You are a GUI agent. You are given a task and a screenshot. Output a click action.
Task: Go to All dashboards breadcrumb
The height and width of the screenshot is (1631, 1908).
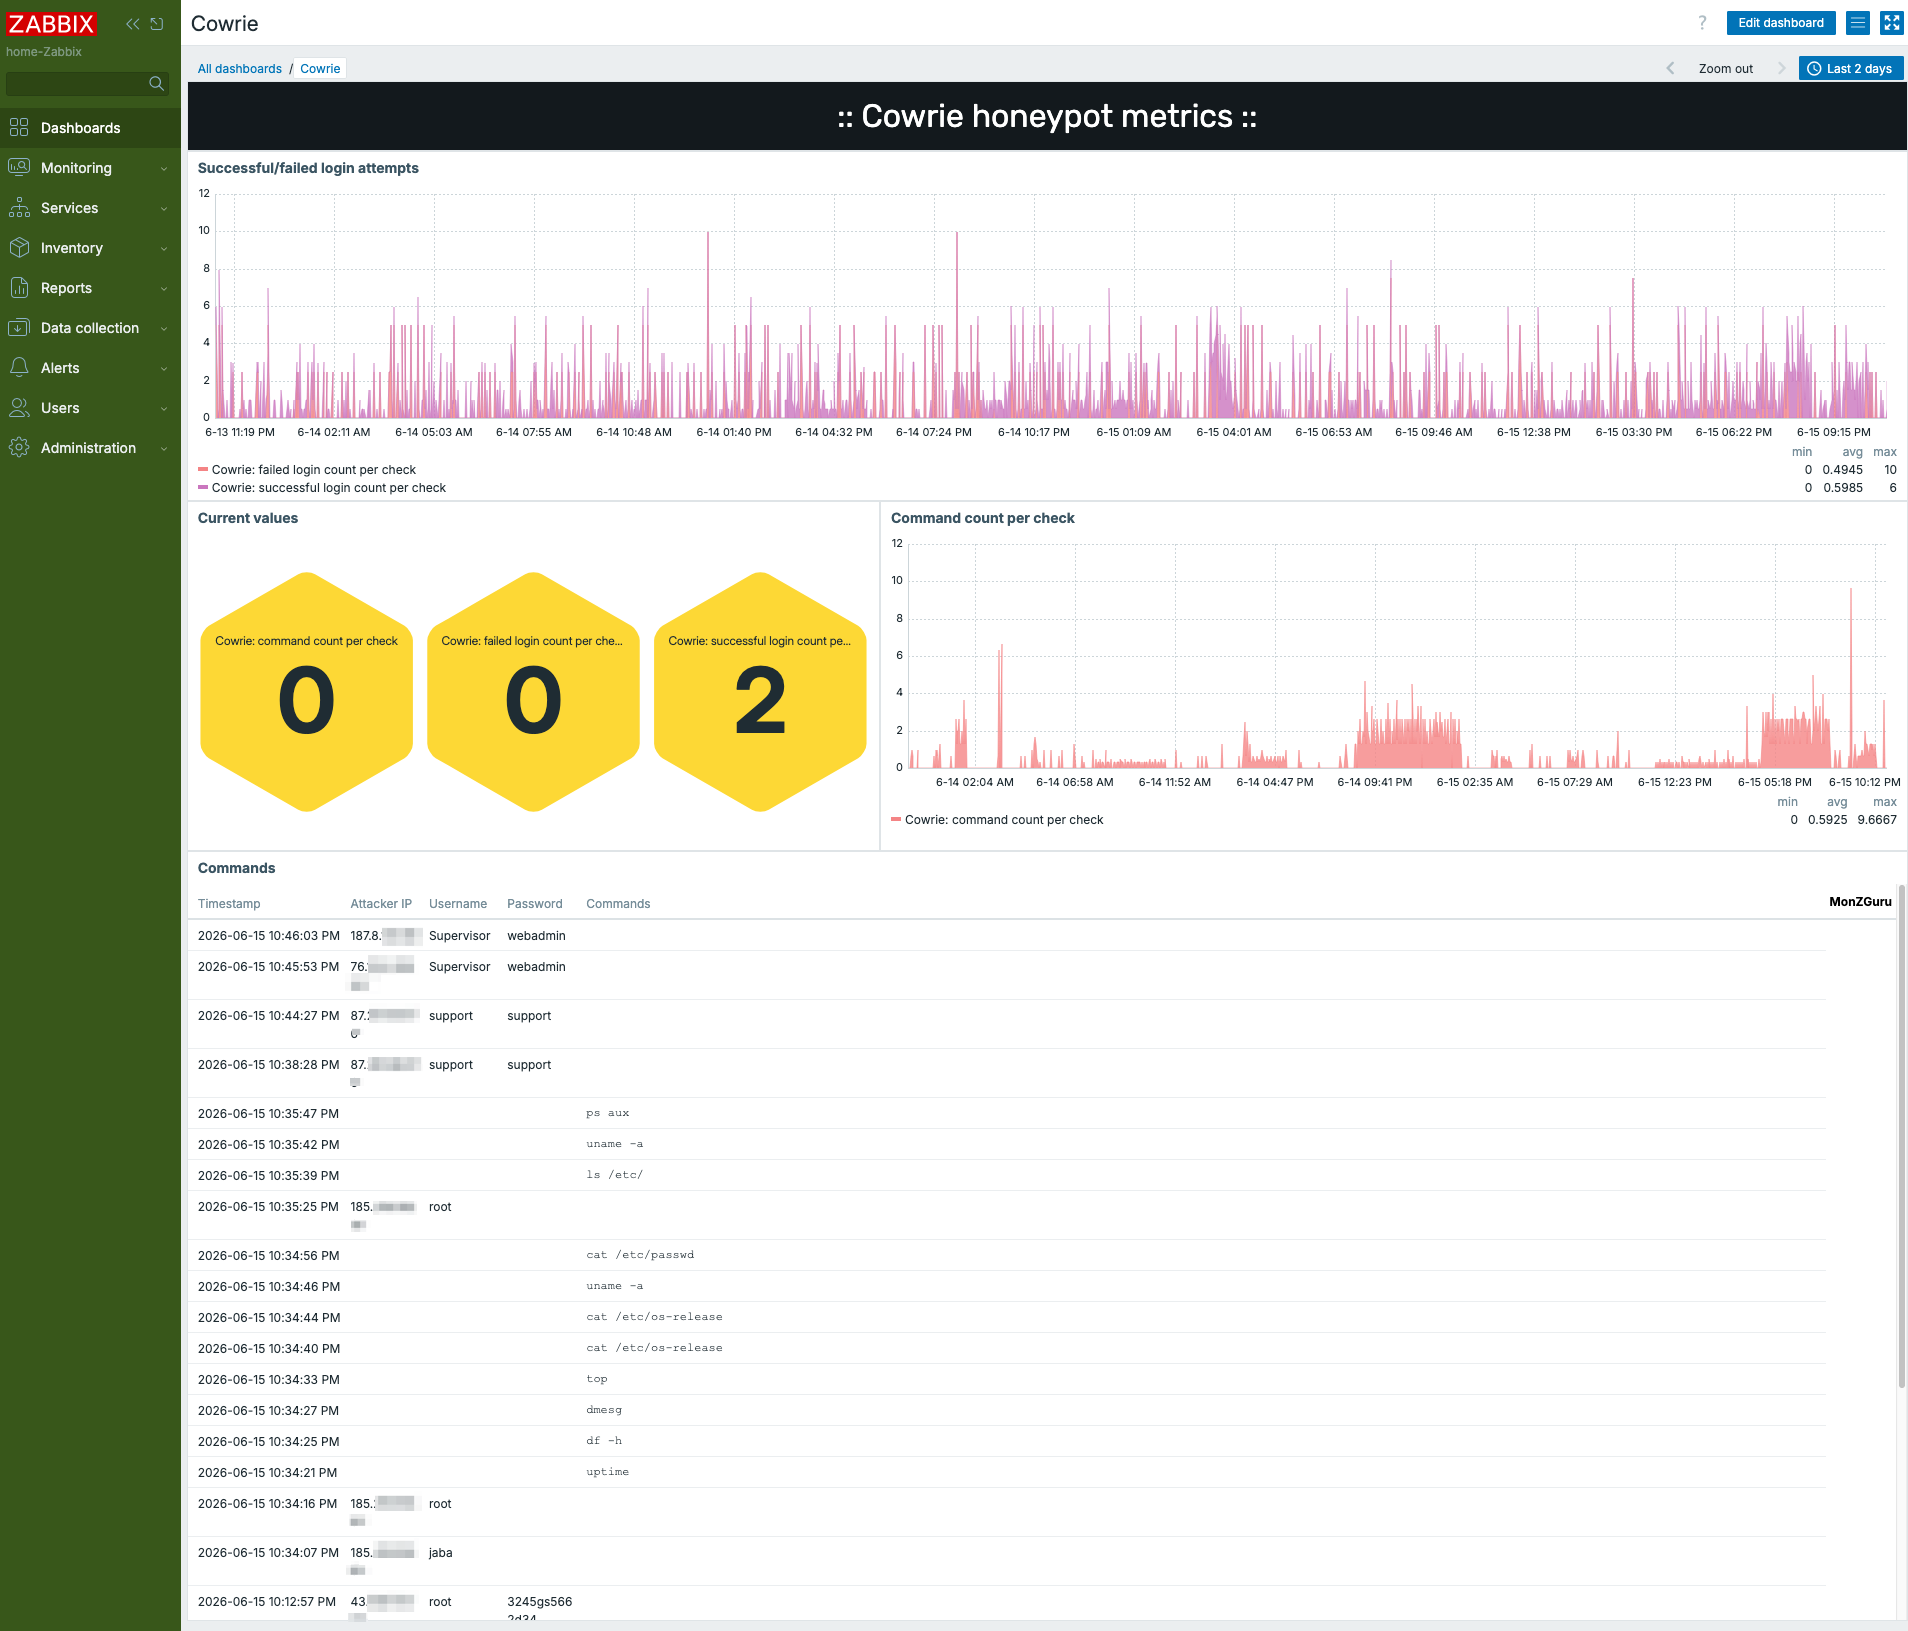click(240, 69)
